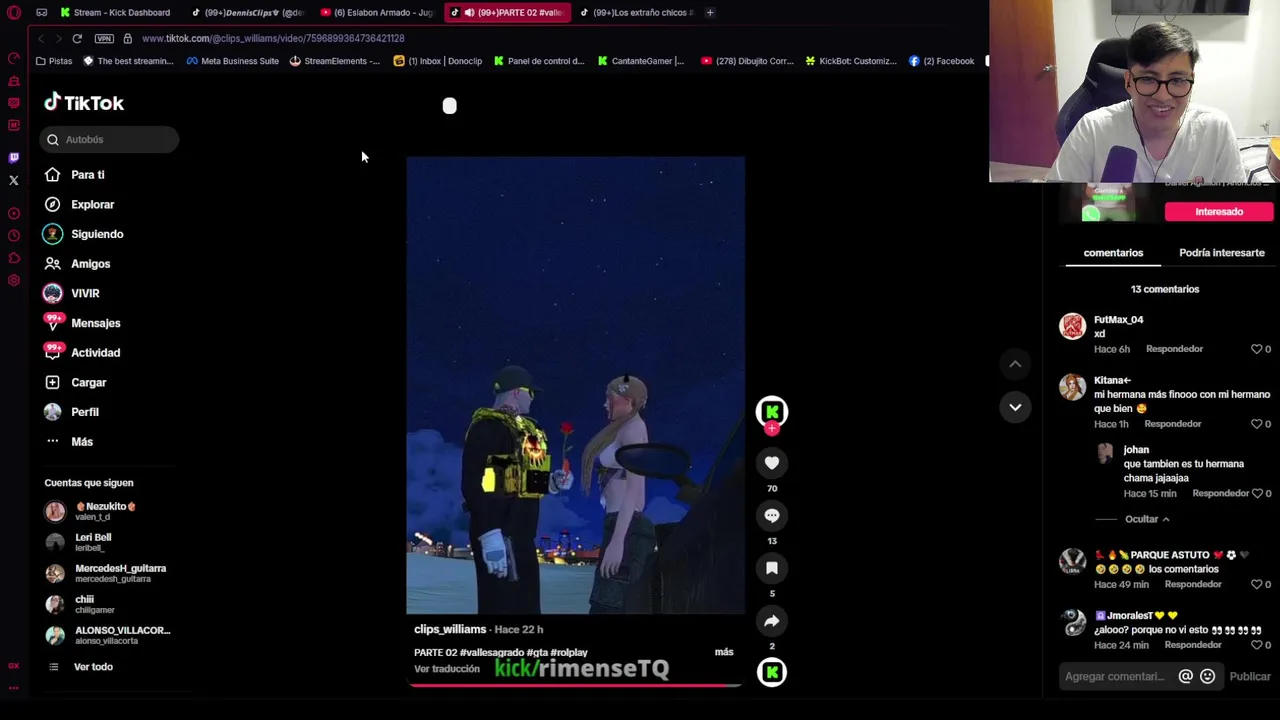Reply to FutMax_04's comment
Viewport: 1280px width, 720px height.
click(1174, 349)
